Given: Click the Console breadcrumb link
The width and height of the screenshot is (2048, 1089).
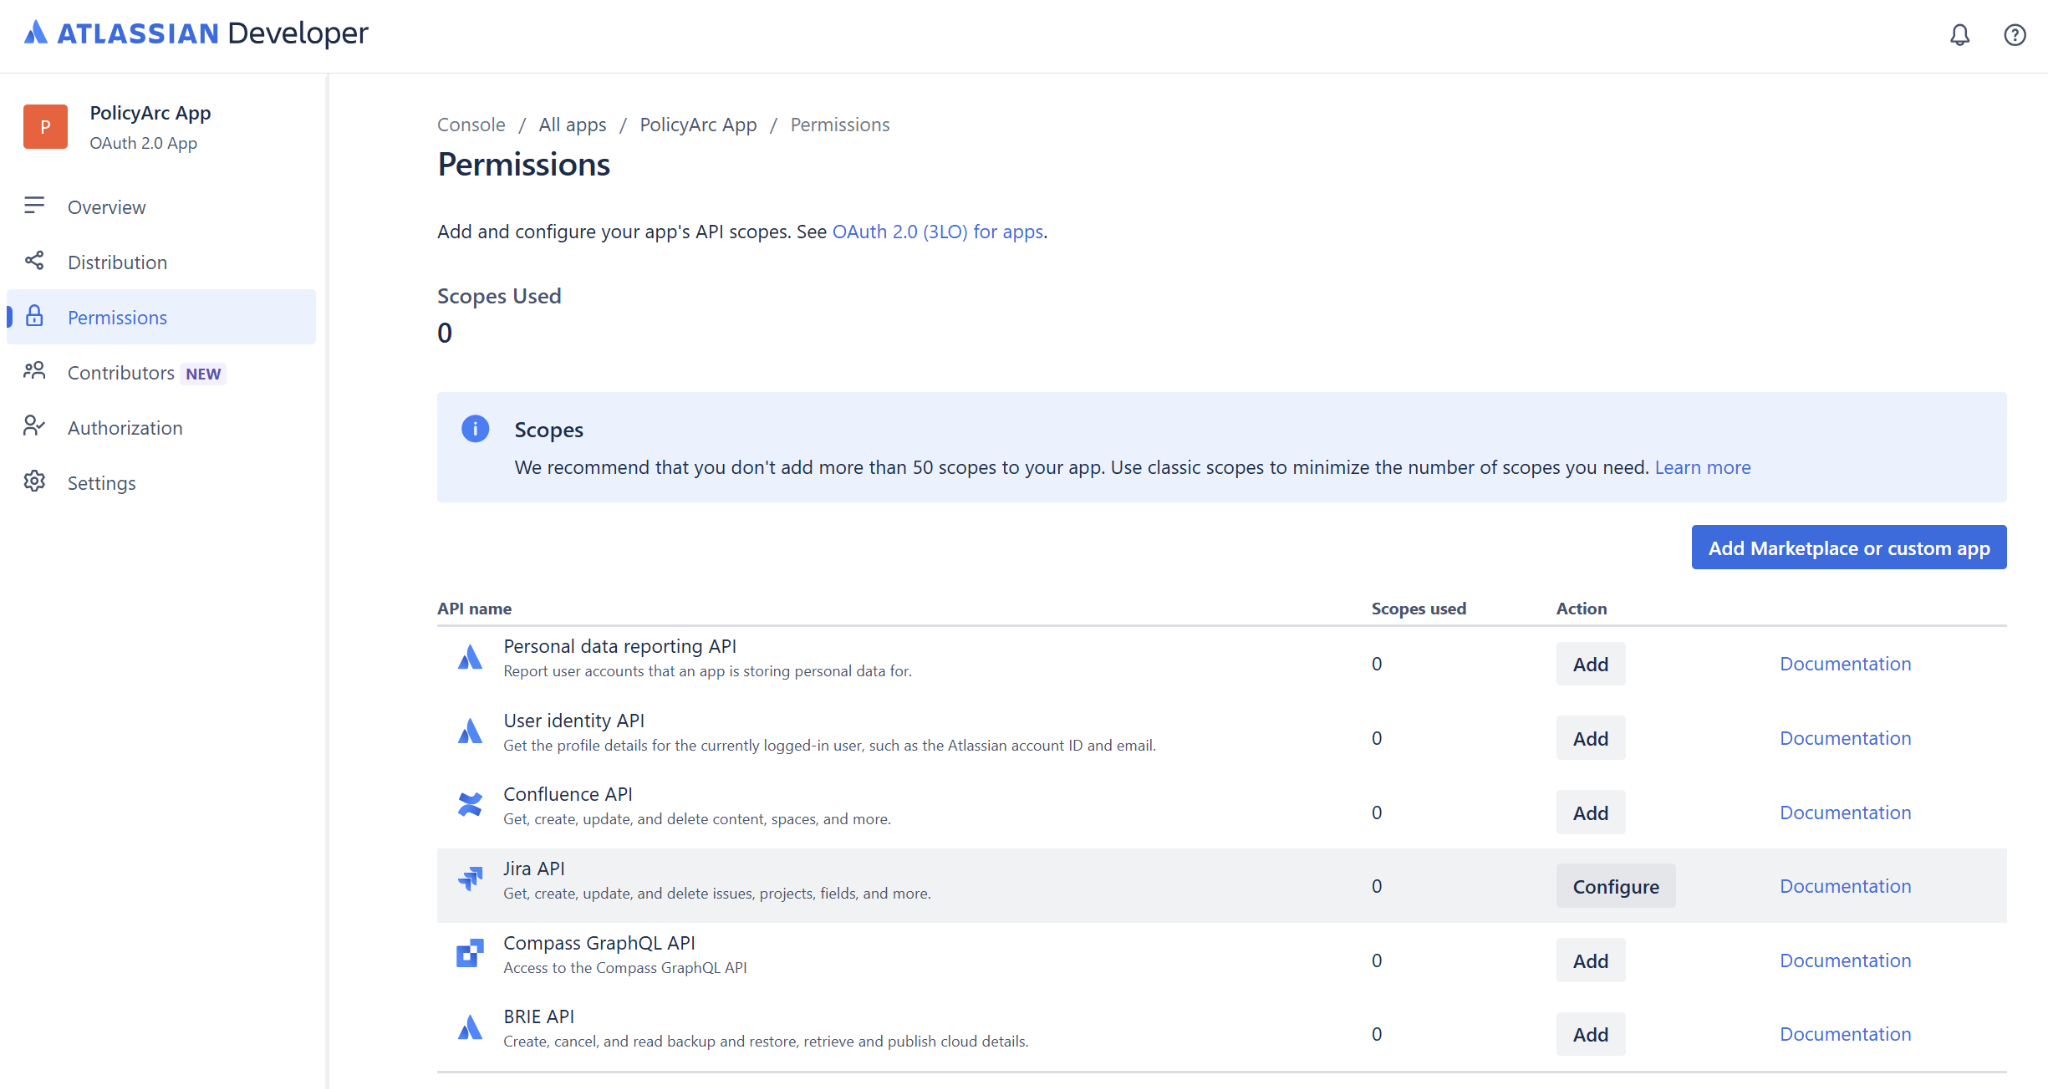Looking at the screenshot, I should coord(471,125).
